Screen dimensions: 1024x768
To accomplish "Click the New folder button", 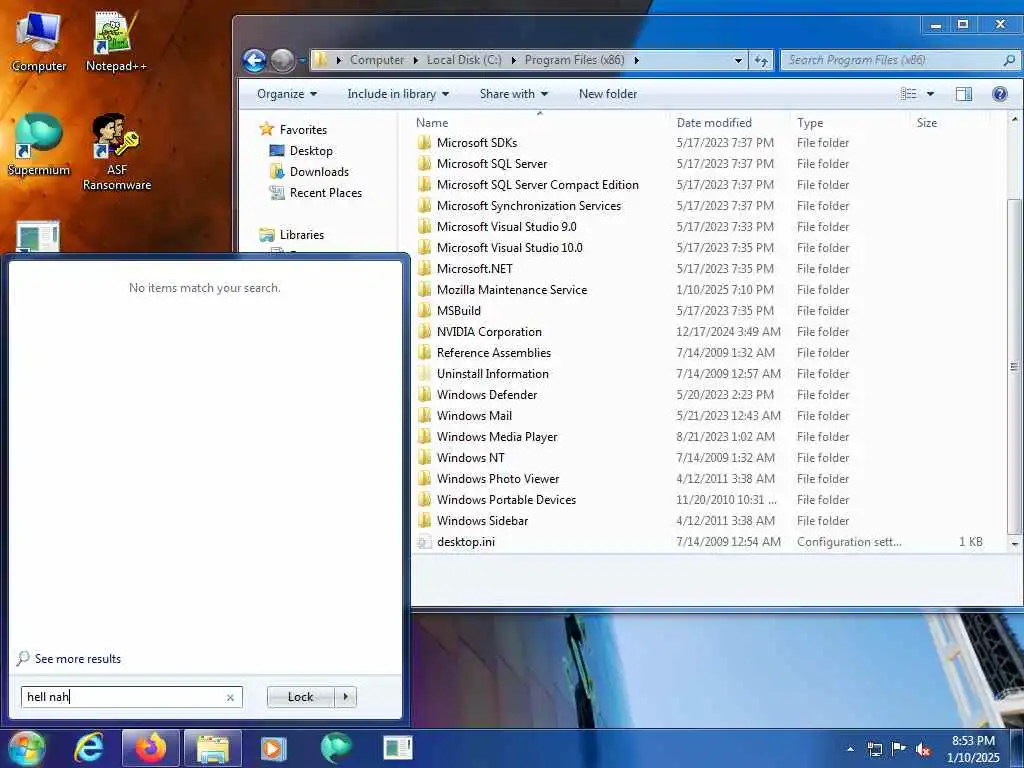I will pyautogui.click(x=607, y=94).
